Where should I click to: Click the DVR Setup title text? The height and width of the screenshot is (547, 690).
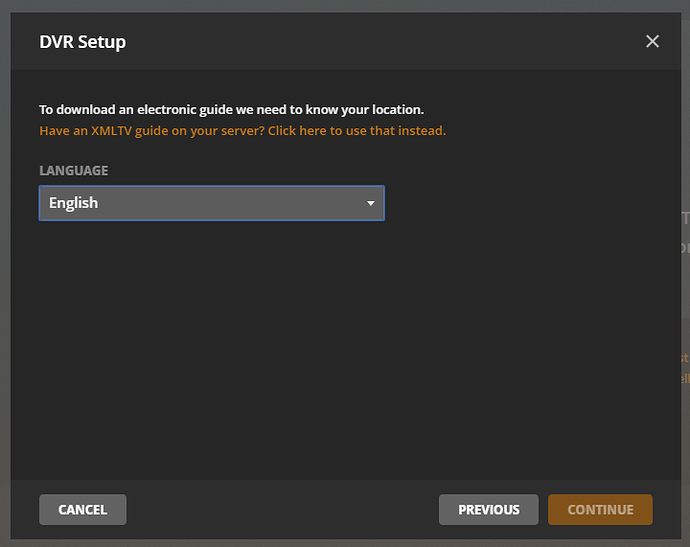point(82,42)
